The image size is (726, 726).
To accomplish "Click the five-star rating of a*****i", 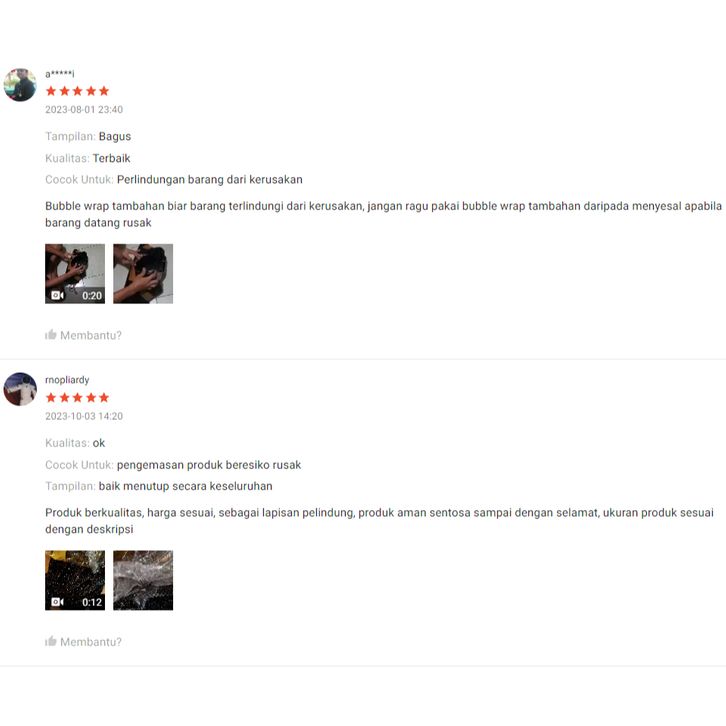I will tap(77, 91).
